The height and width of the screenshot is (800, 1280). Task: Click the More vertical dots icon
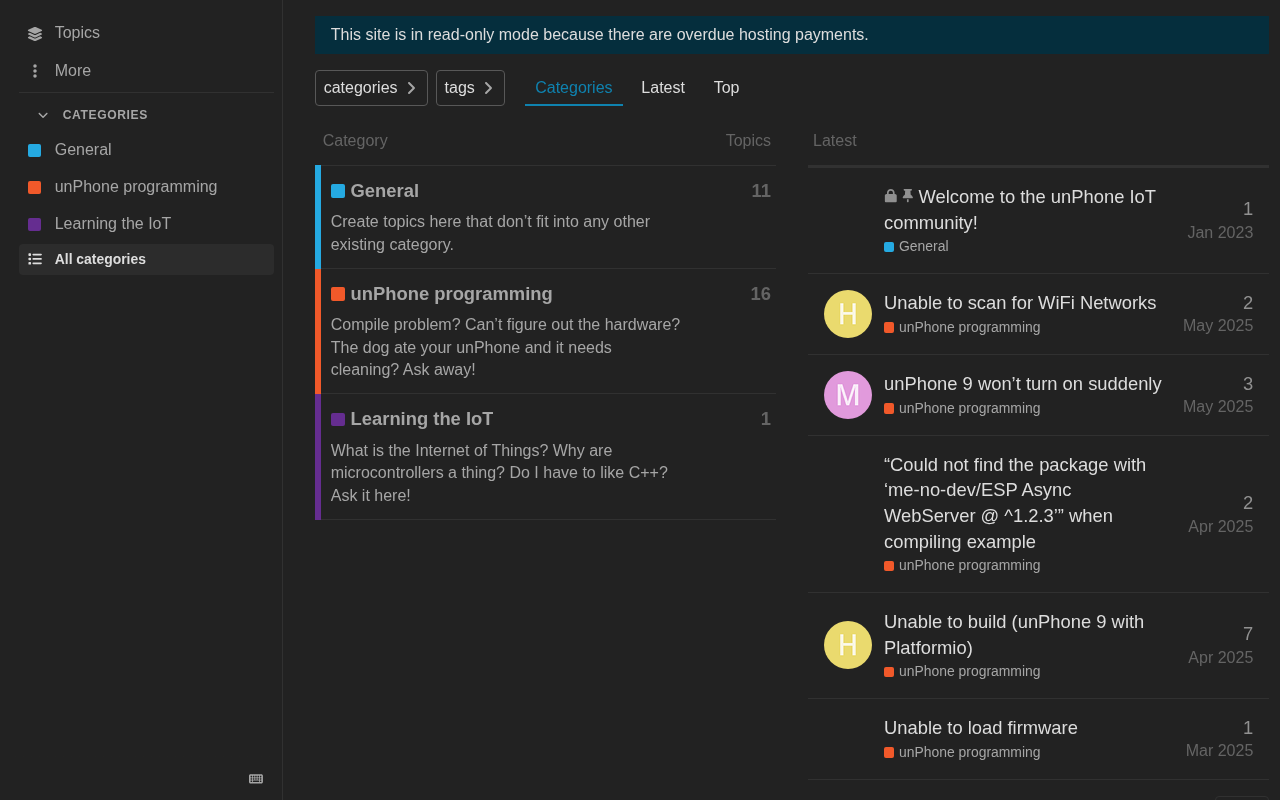tap(35, 71)
